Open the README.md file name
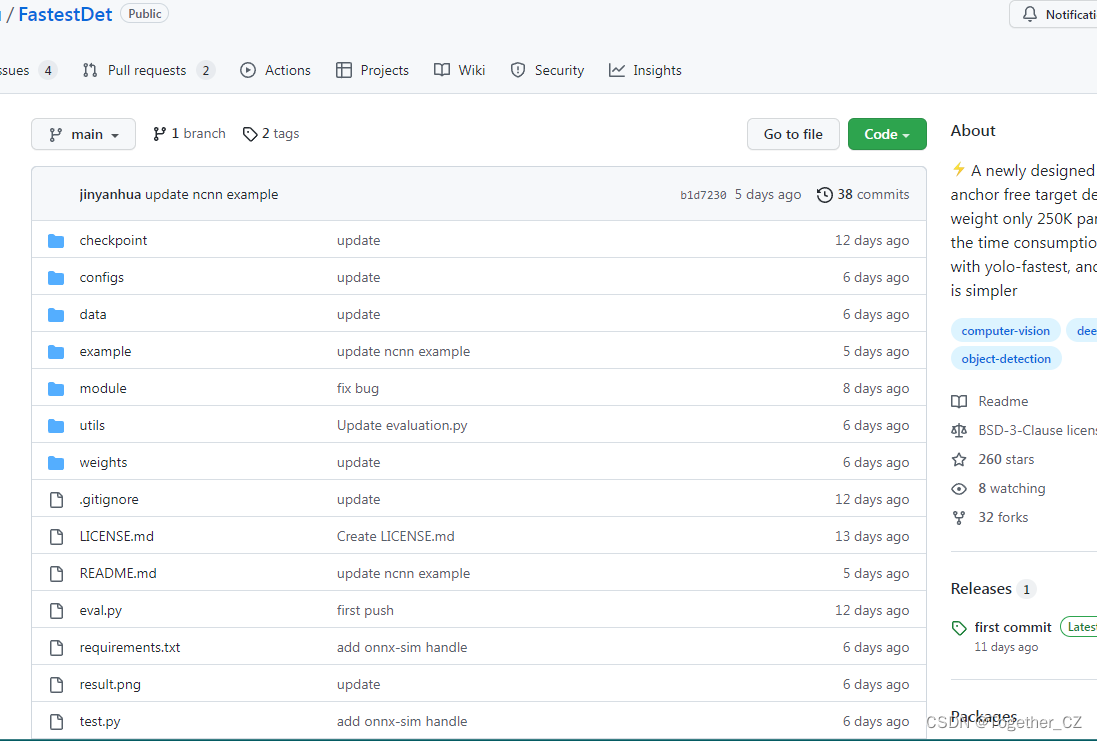Viewport: 1097px width, 741px height. 118,573
